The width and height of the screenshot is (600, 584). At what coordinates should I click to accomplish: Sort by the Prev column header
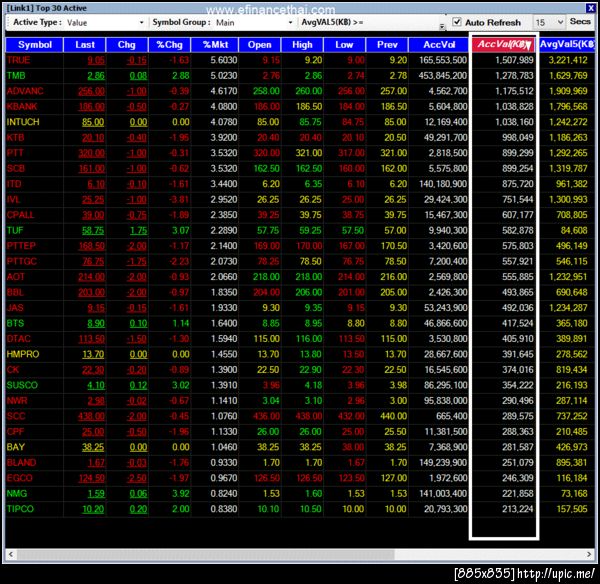387,45
